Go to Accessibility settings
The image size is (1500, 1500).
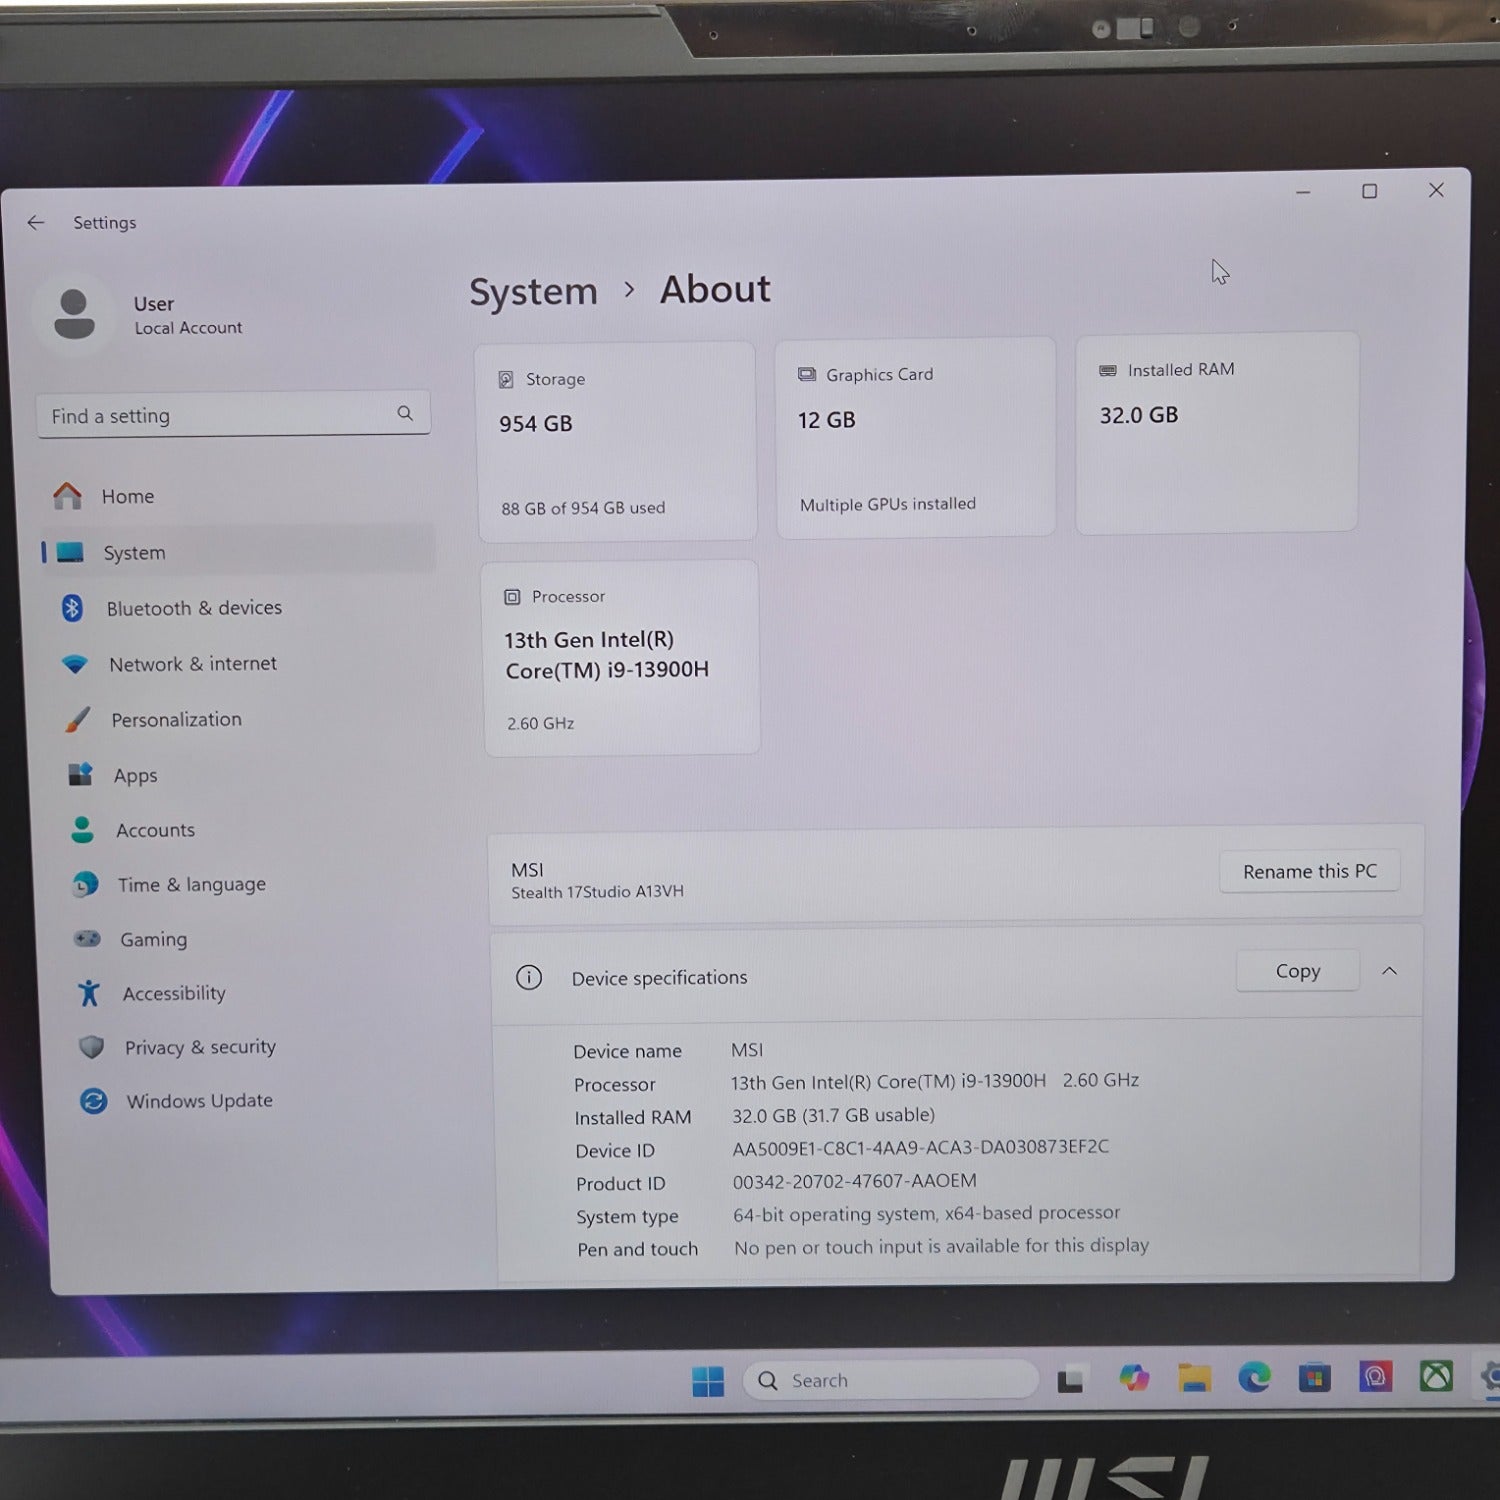point(174,993)
